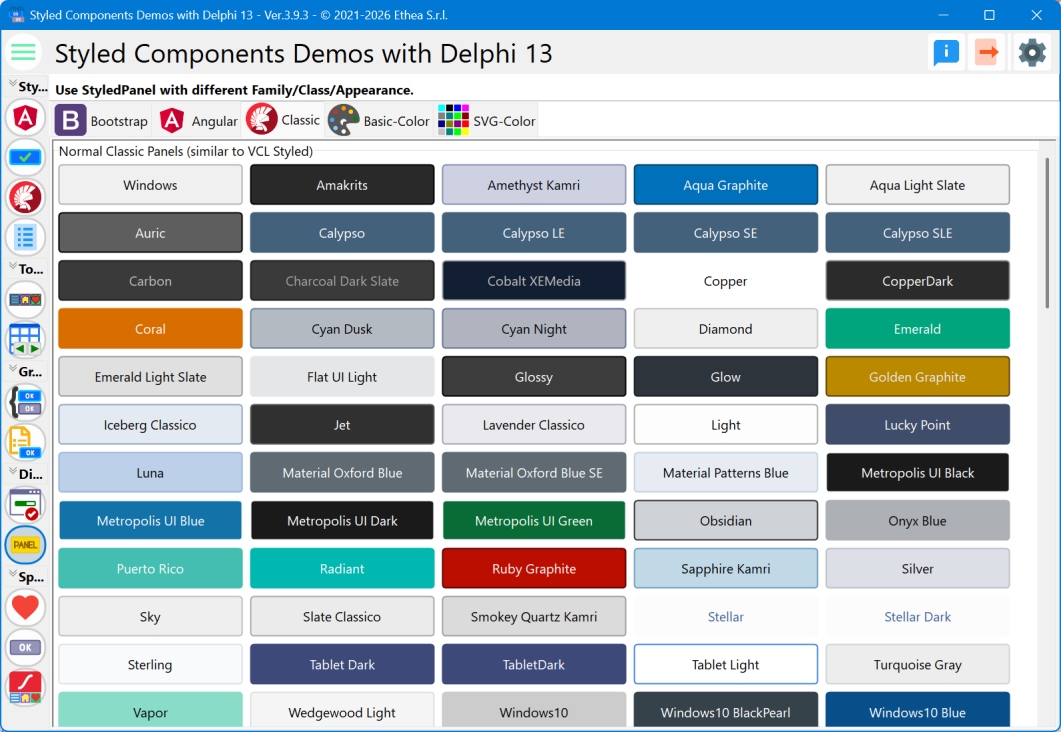This screenshot has height=732, width=1061.
Task: Click the Obsidian panel
Action: 725,520
